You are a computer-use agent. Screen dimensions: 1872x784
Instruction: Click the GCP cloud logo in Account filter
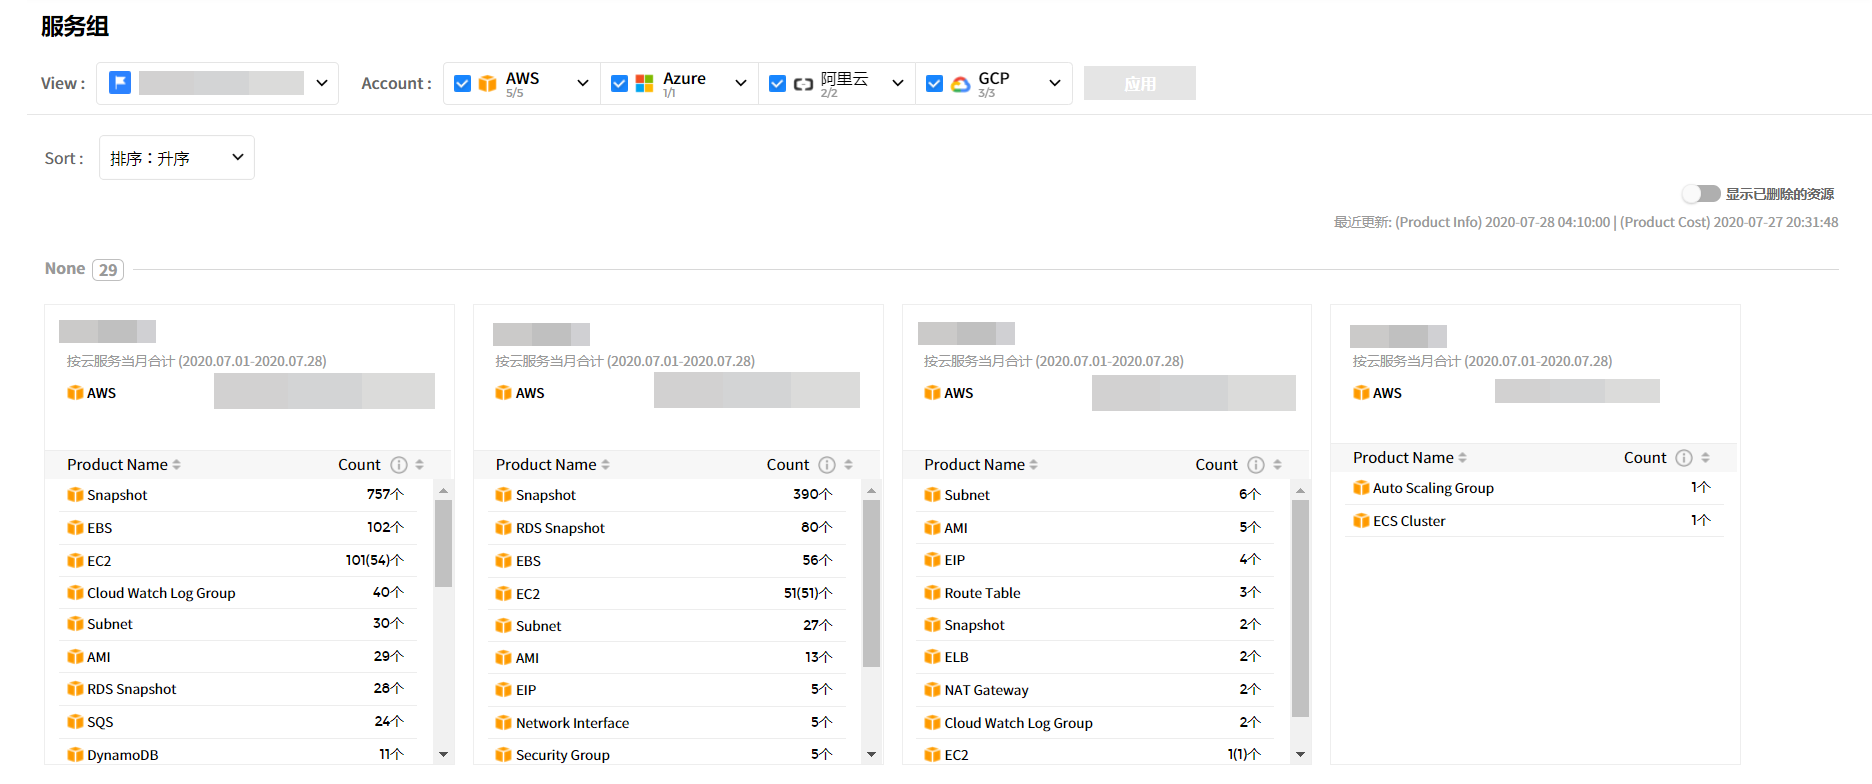pos(961,84)
